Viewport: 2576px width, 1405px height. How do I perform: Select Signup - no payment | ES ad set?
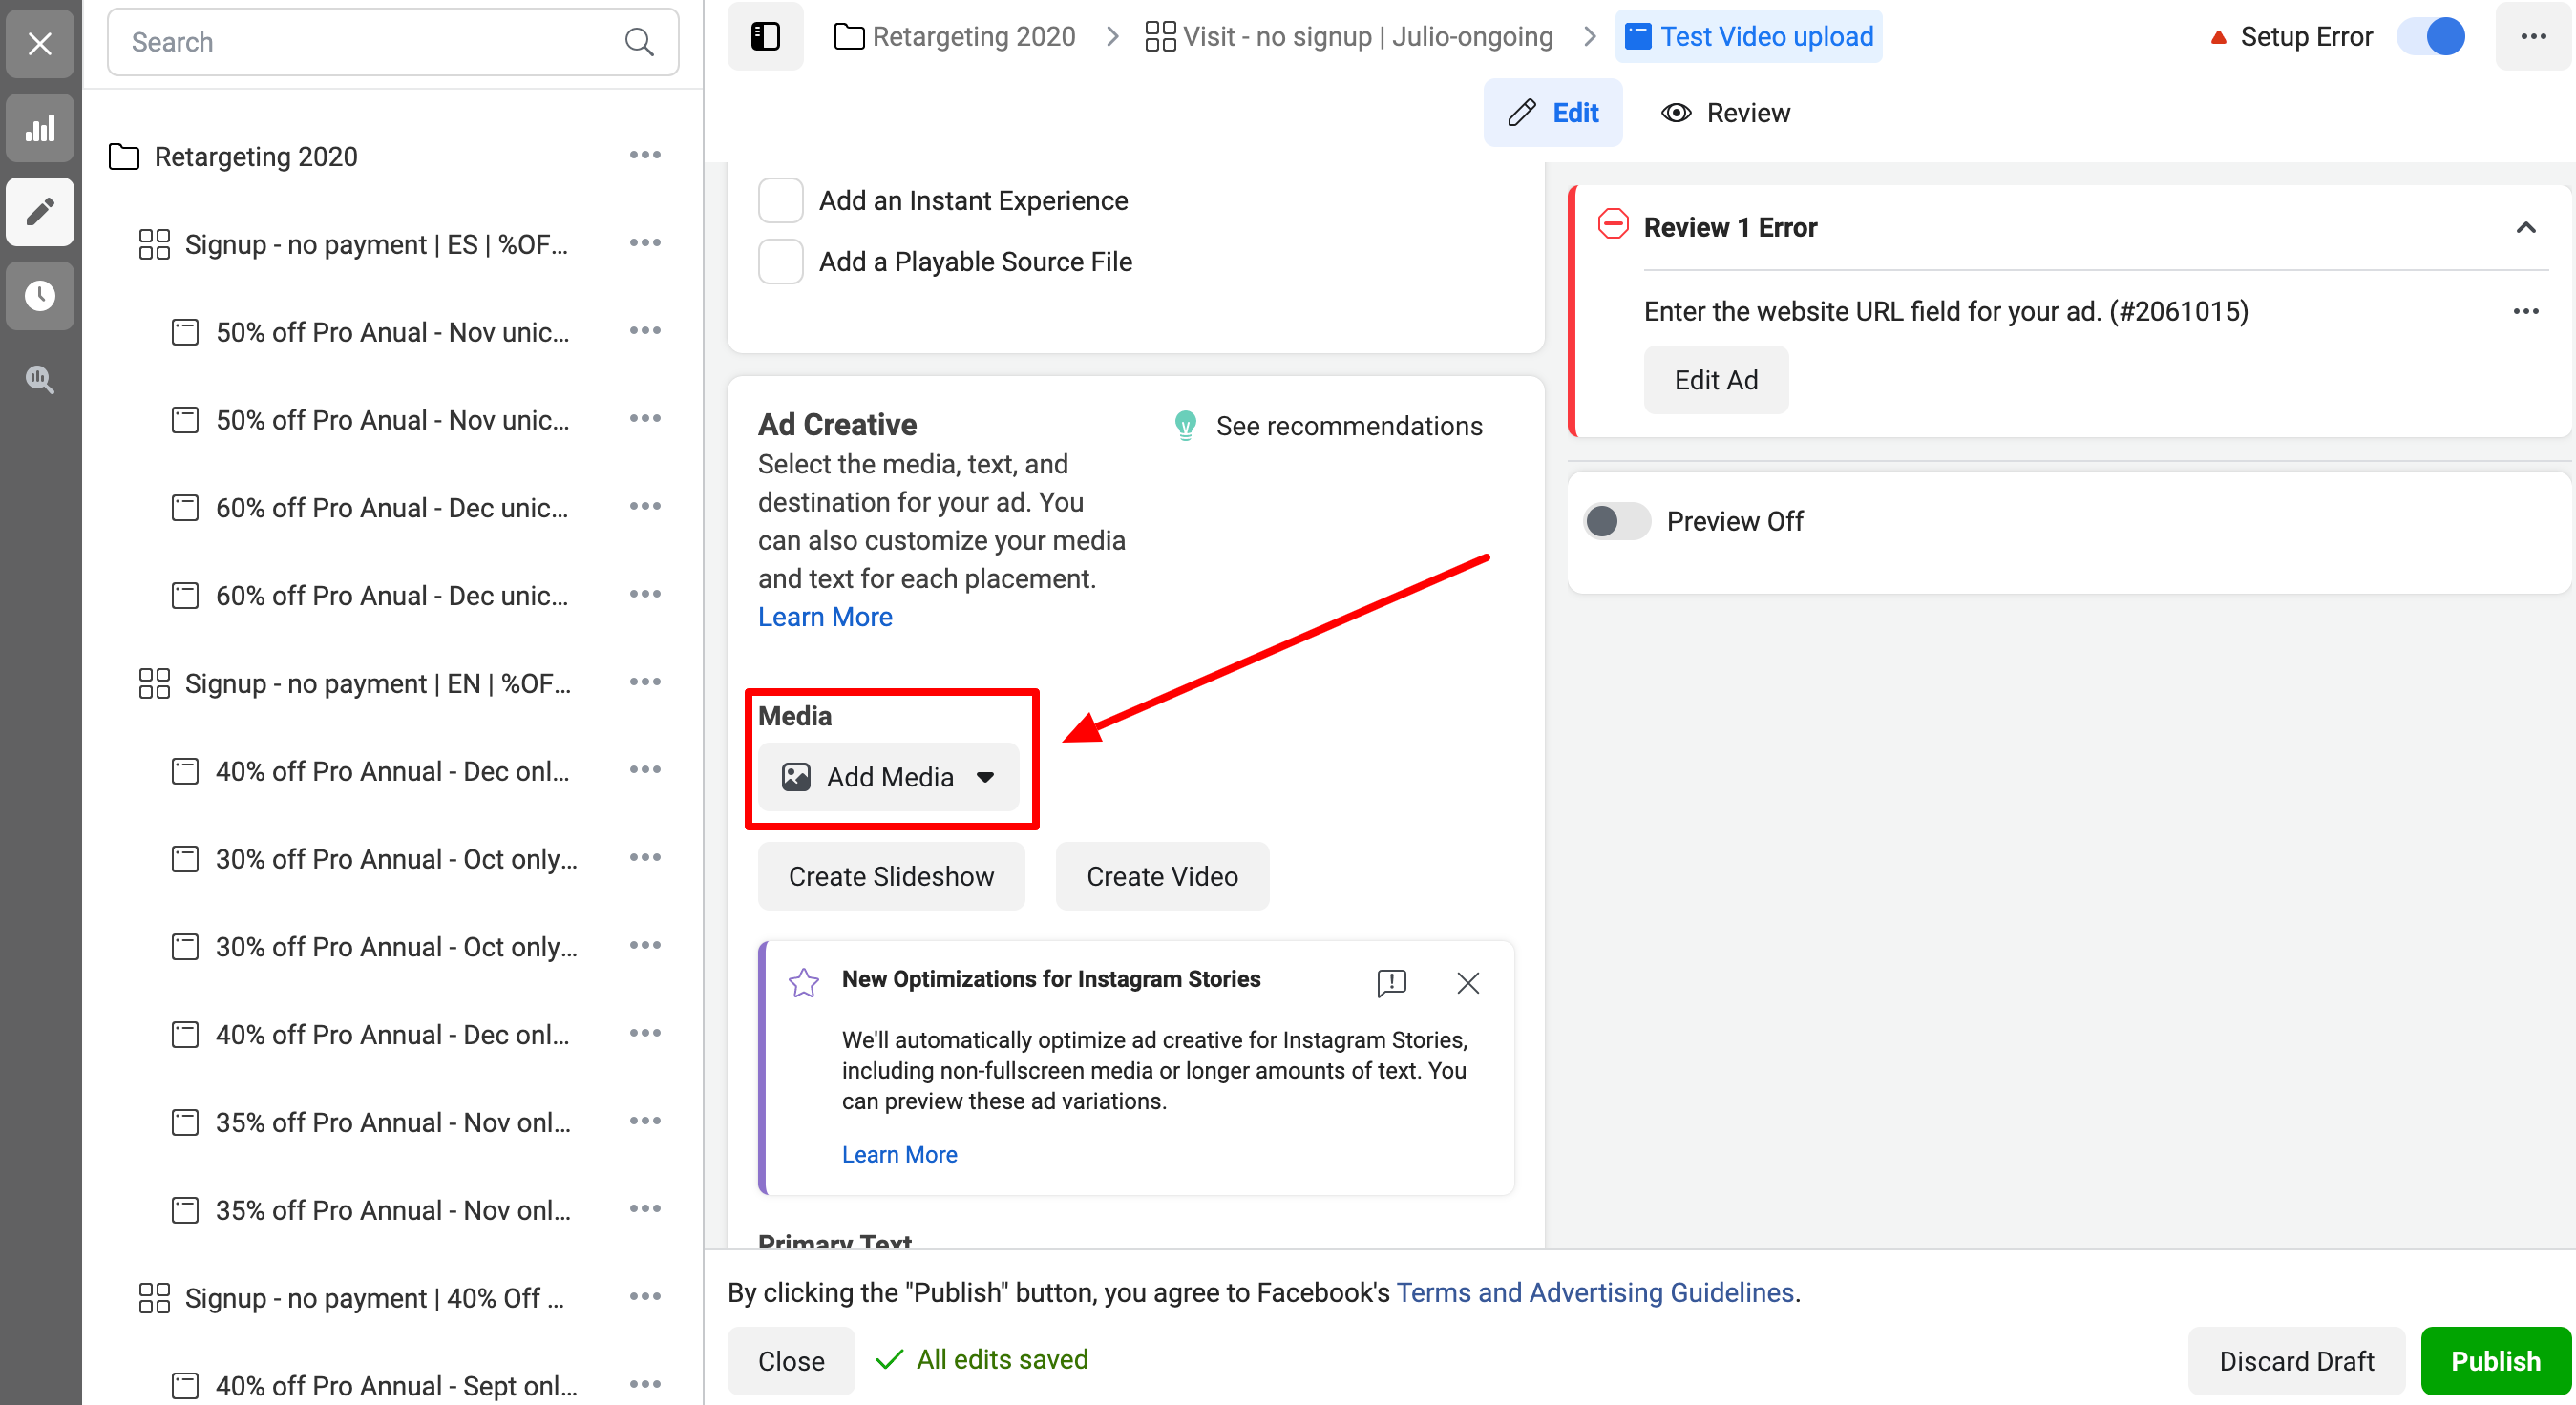376,244
